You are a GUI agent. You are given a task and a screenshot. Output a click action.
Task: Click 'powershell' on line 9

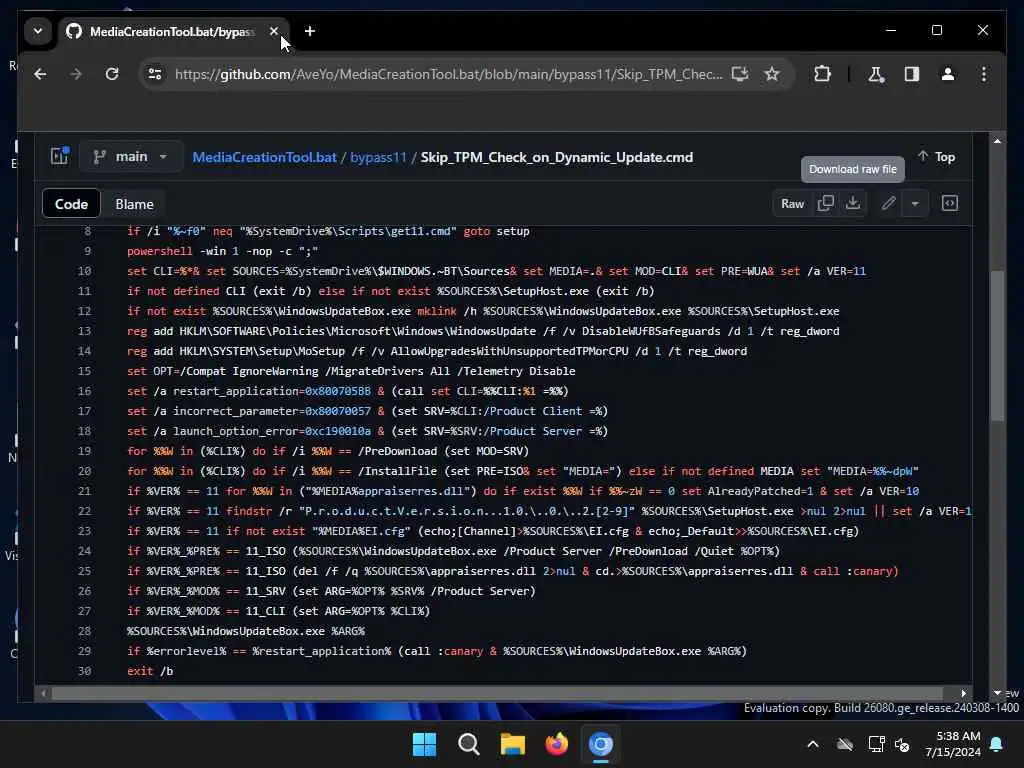point(160,251)
